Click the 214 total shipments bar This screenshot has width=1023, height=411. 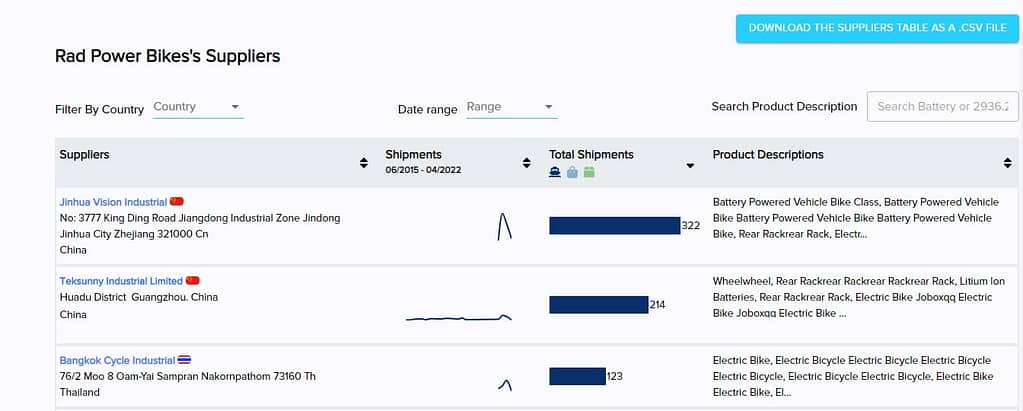[x=598, y=305]
